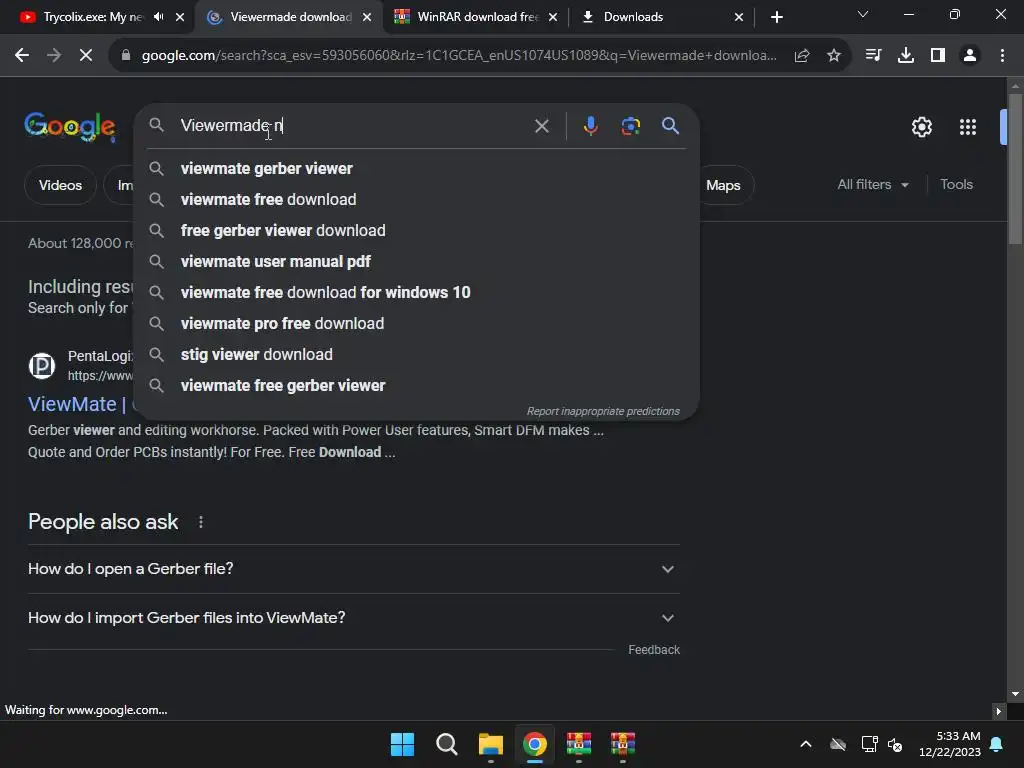
Task: Open the search Tools button
Action: pos(956,185)
